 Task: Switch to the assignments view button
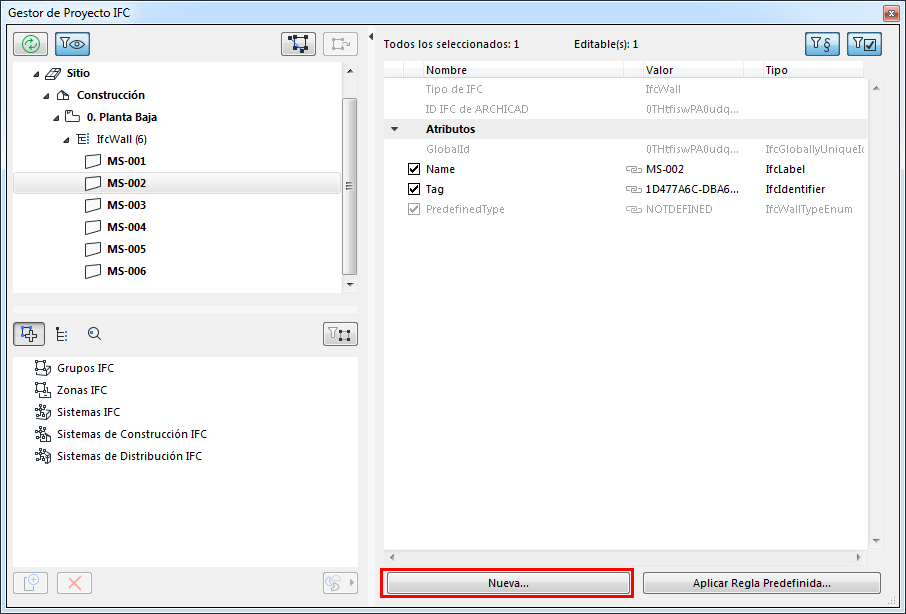(x=29, y=334)
